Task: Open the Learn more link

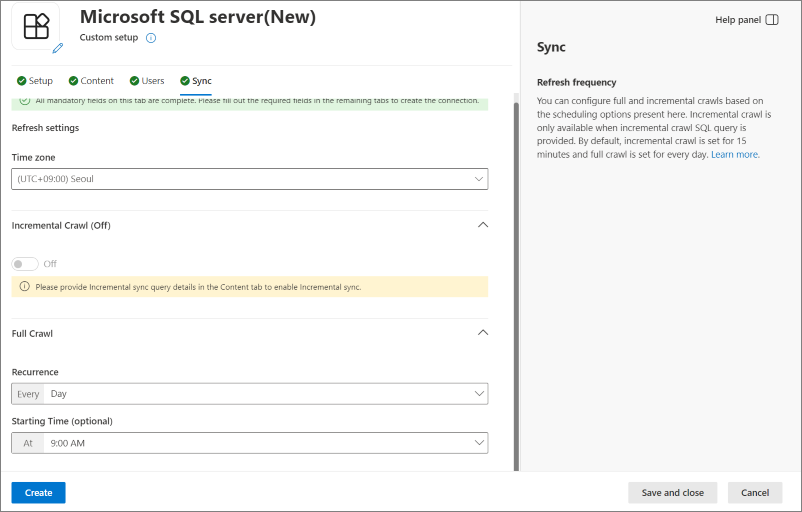Action: click(735, 154)
